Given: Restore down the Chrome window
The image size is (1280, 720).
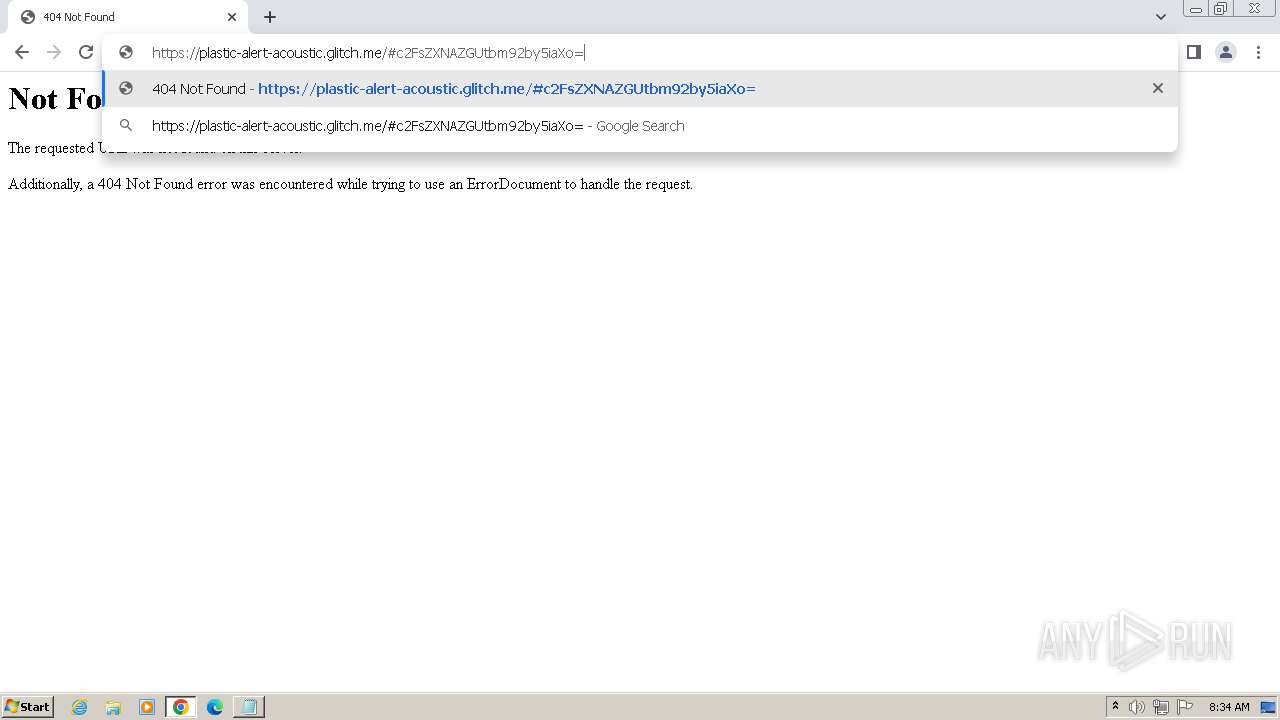Looking at the screenshot, I should [x=1221, y=9].
